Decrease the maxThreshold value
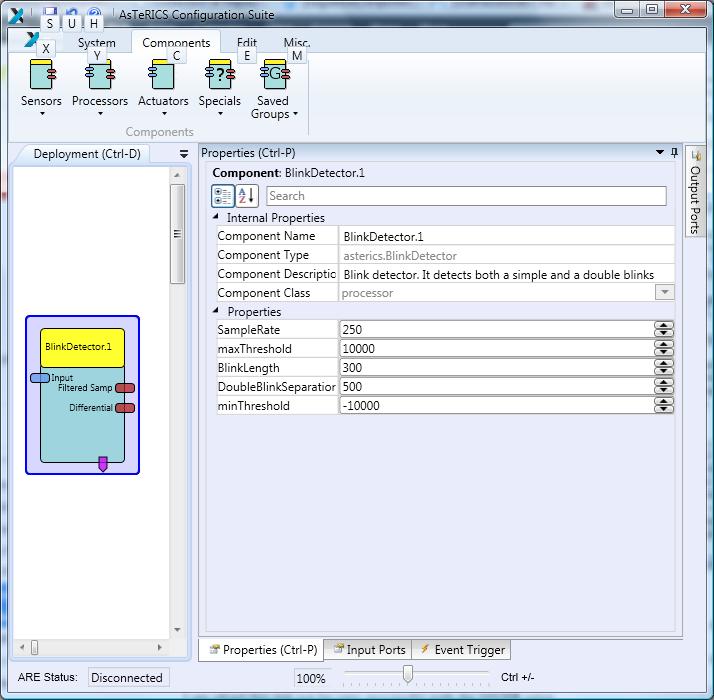This screenshot has width=714, height=700. pyautogui.click(x=664, y=353)
